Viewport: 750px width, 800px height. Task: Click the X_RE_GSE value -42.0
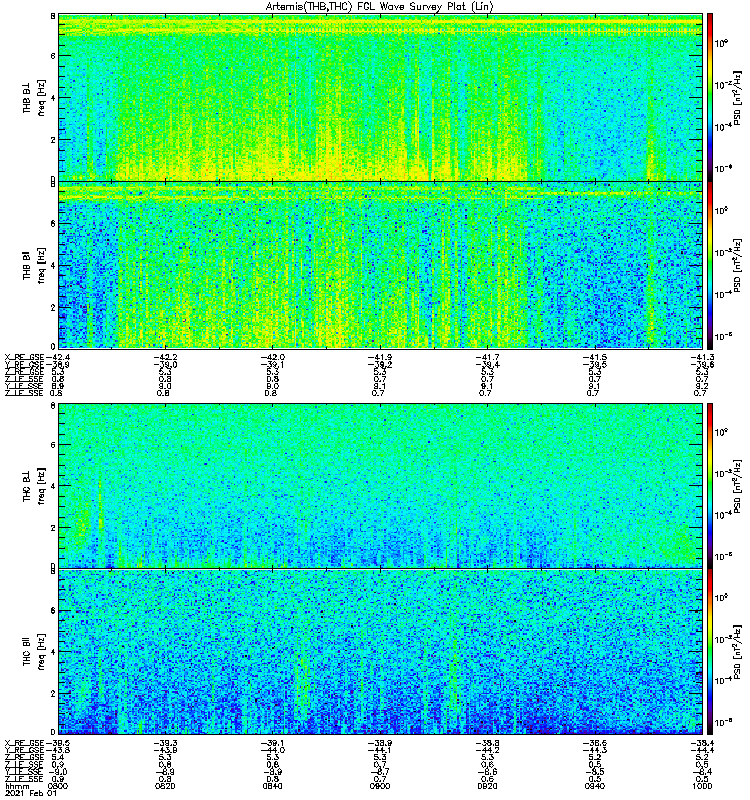(x=272, y=357)
